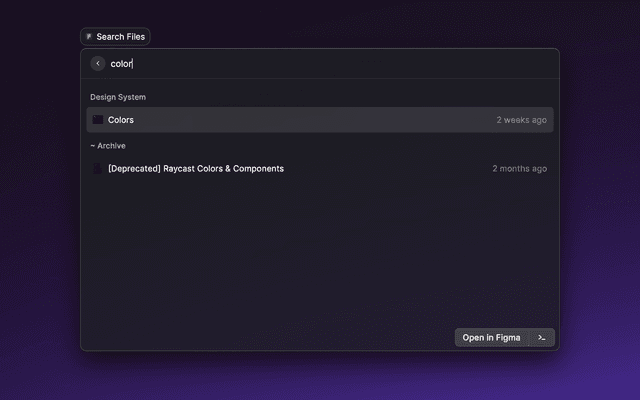640x400 pixels.
Task: Go back using the left arrow button
Action: [x=98, y=64]
